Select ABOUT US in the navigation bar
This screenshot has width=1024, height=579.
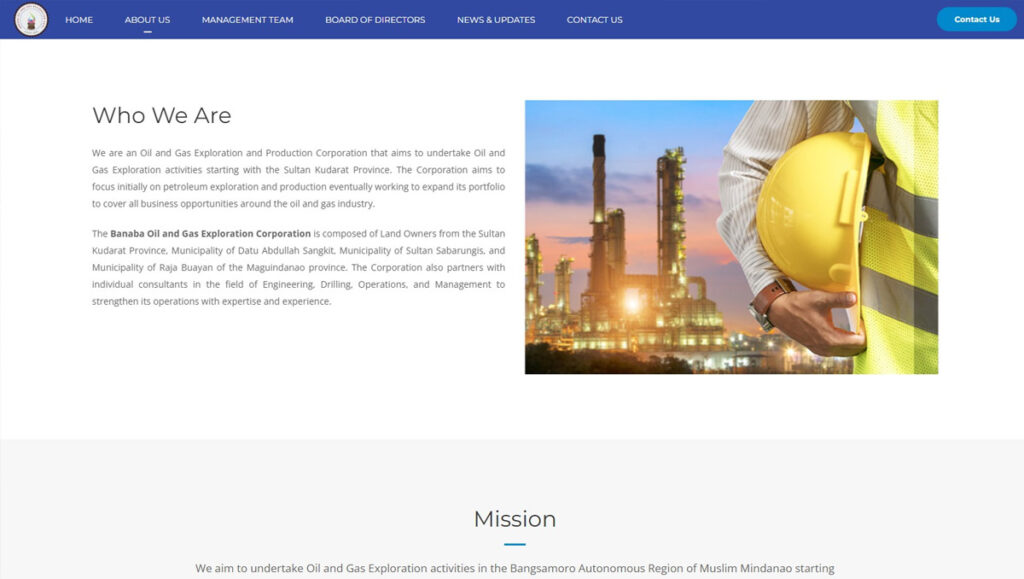tap(147, 20)
